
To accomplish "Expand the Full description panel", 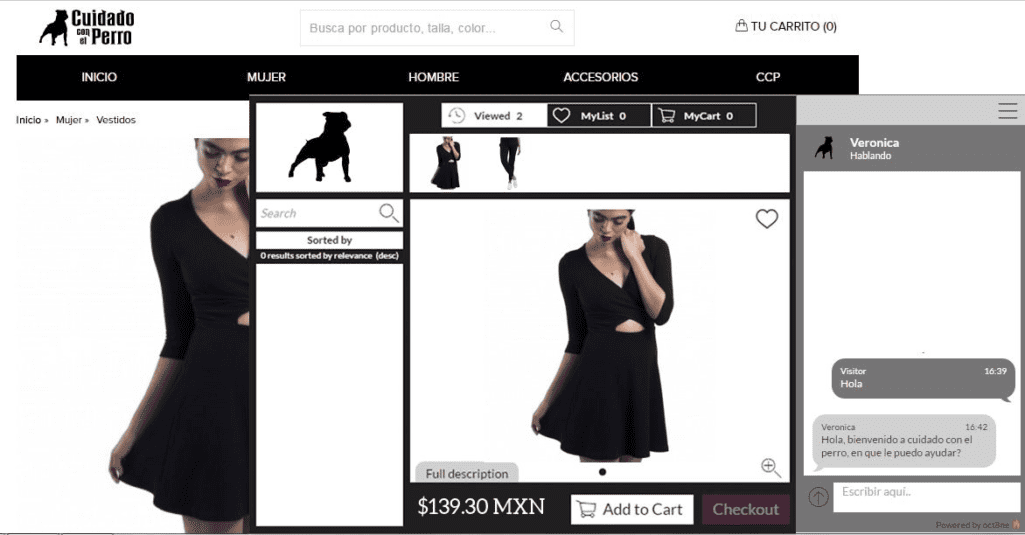I will pos(467,473).
